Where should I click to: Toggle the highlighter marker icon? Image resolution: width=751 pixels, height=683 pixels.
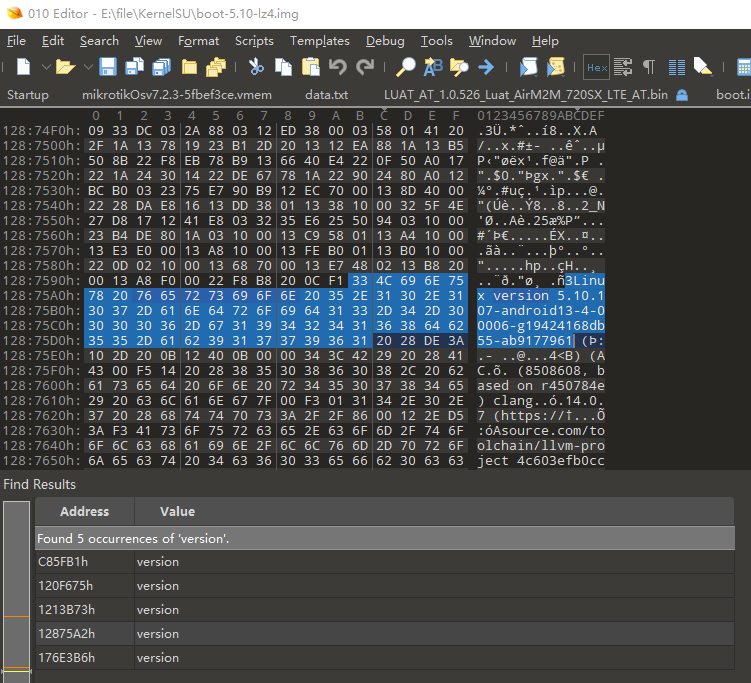pos(703,67)
